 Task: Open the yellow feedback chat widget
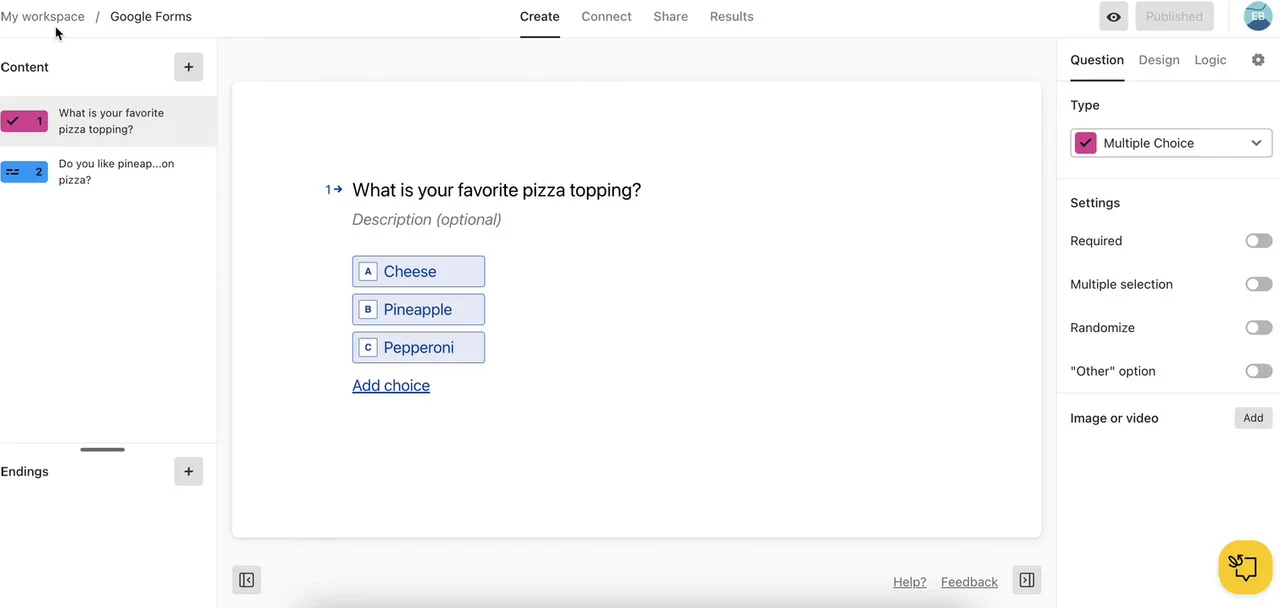click(x=1245, y=567)
